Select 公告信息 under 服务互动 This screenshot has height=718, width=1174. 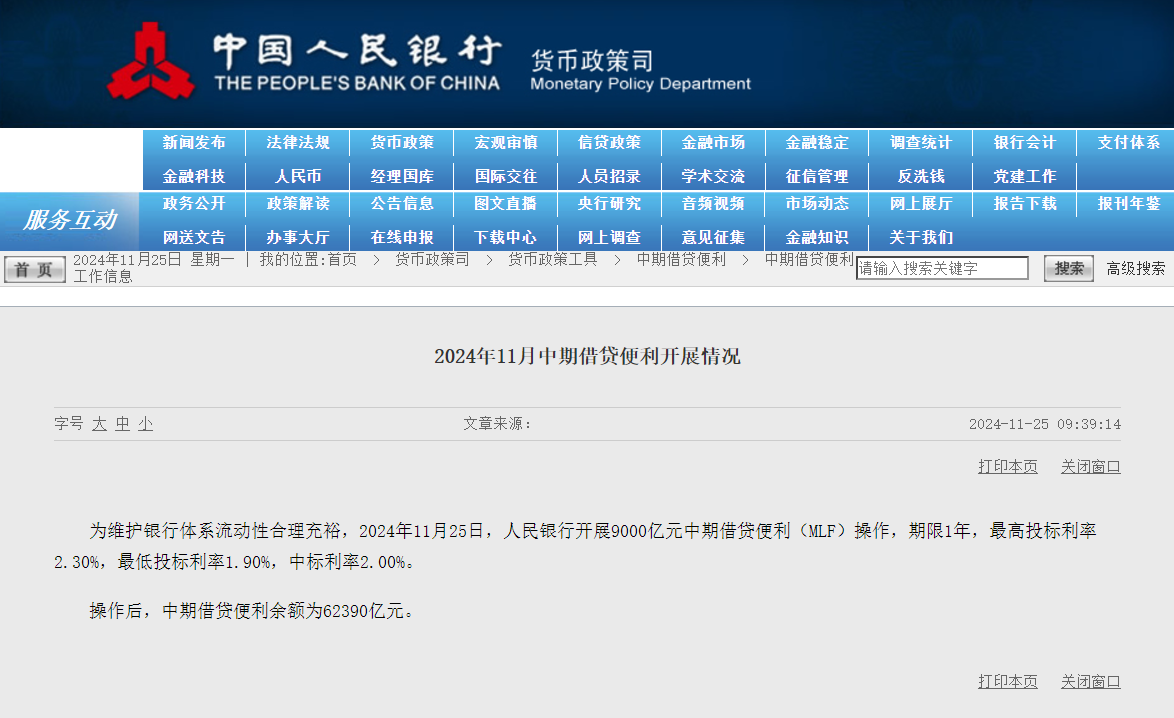[x=402, y=203]
